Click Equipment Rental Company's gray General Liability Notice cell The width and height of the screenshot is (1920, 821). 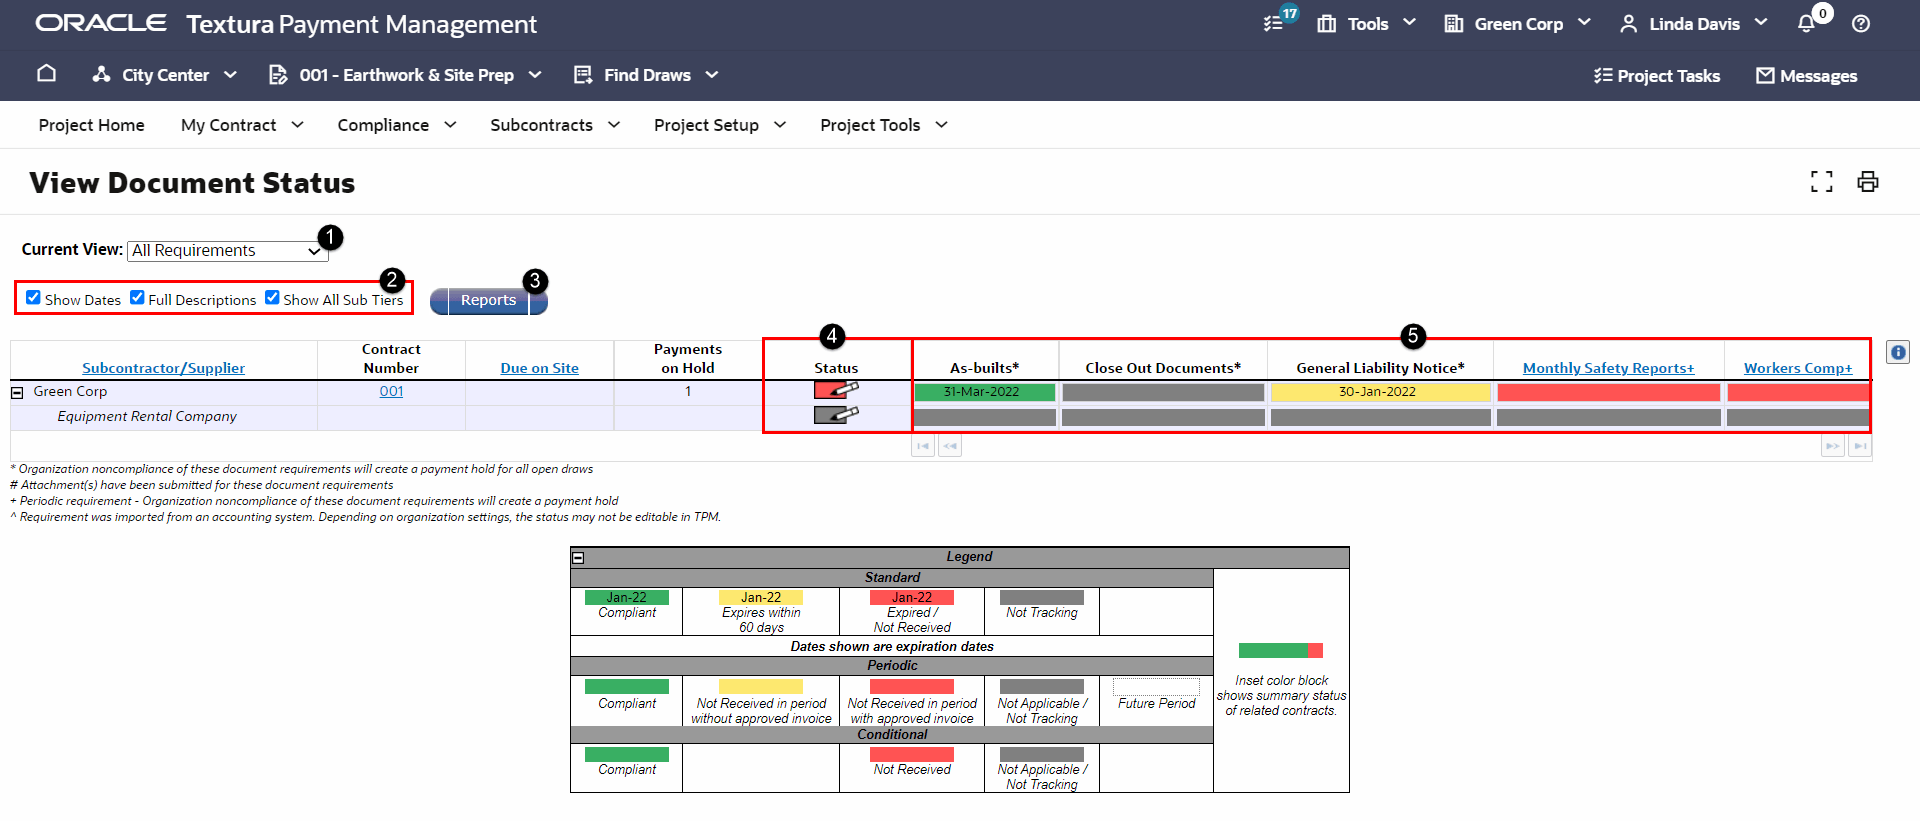pos(1380,417)
